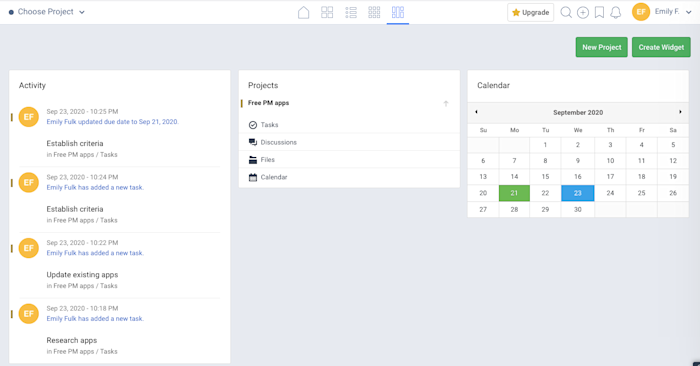Select the nine-square grid view icon
700x366 pixels.
[x=374, y=12]
